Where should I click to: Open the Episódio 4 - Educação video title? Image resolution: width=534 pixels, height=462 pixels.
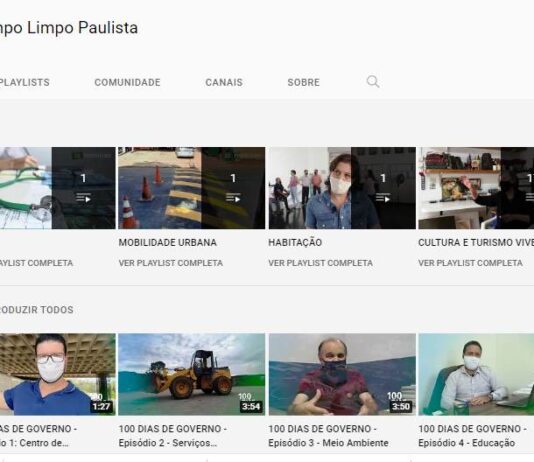tap(472, 436)
